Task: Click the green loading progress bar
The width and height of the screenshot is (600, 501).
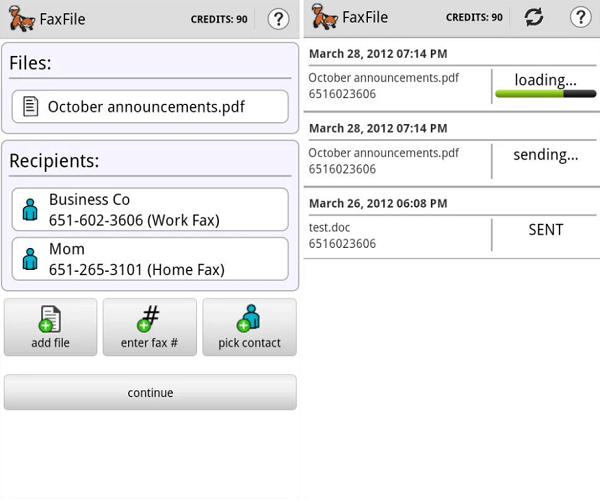Action: tap(545, 94)
